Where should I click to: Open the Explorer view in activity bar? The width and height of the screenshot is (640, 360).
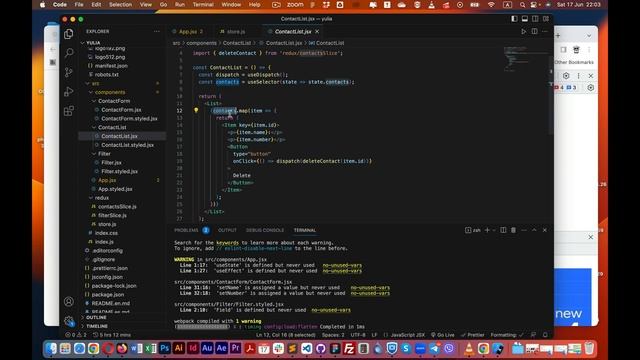pos(69,34)
